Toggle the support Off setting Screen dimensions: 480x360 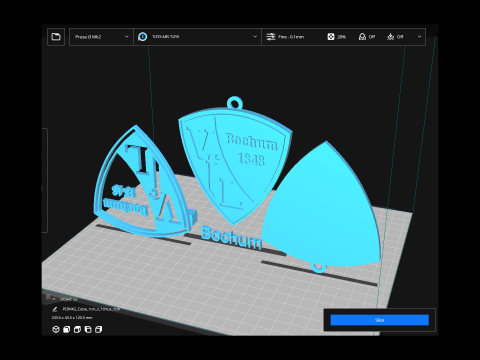click(x=367, y=37)
